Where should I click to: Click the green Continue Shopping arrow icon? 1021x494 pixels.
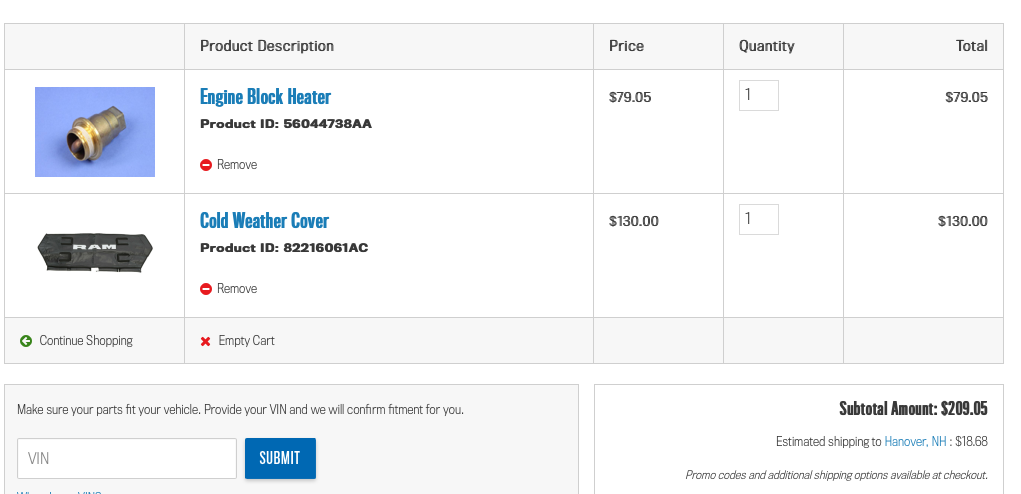pyautogui.click(x=26, y=341)
